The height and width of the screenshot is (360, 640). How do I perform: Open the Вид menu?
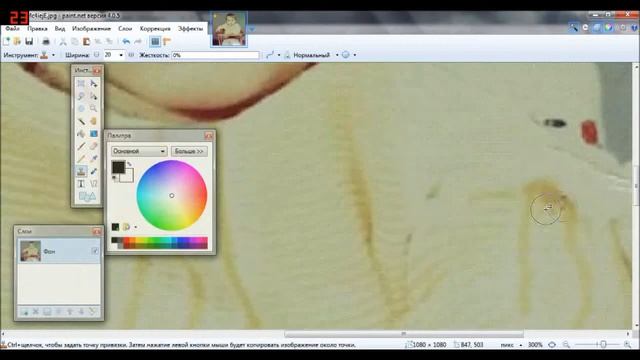[60, 29]
